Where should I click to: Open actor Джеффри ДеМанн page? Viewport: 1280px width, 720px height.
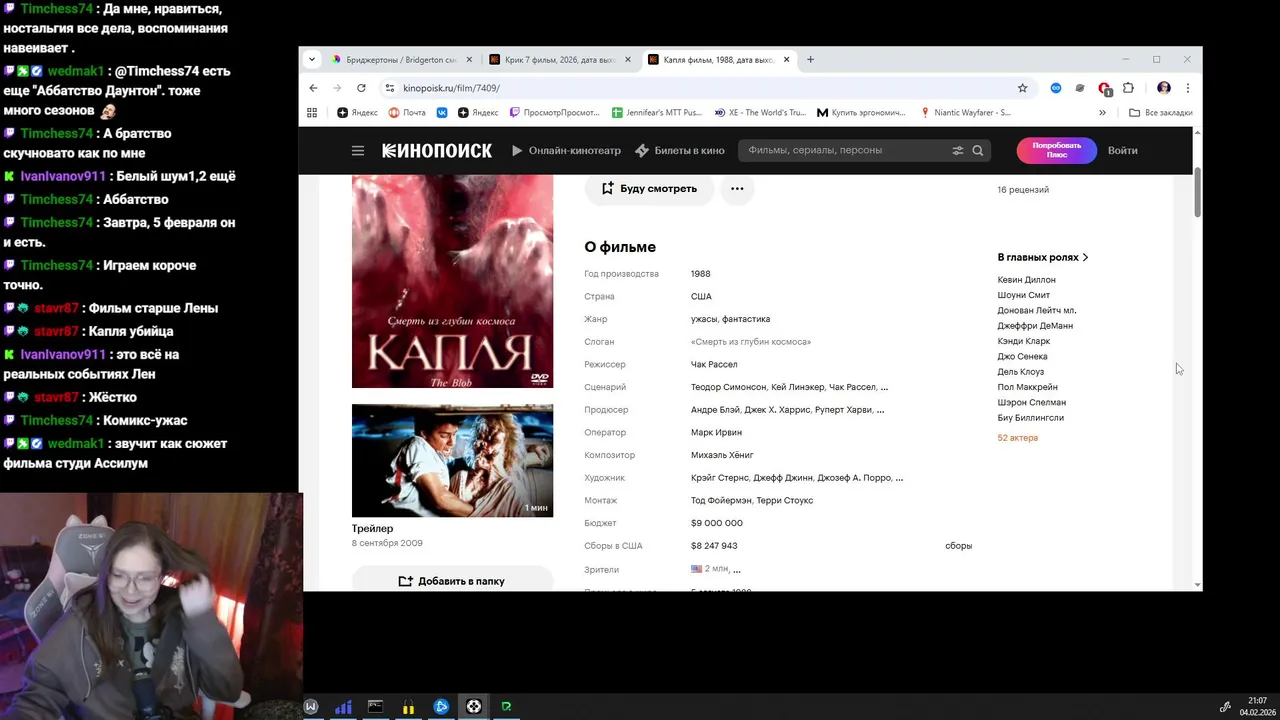click(1035, 325)
